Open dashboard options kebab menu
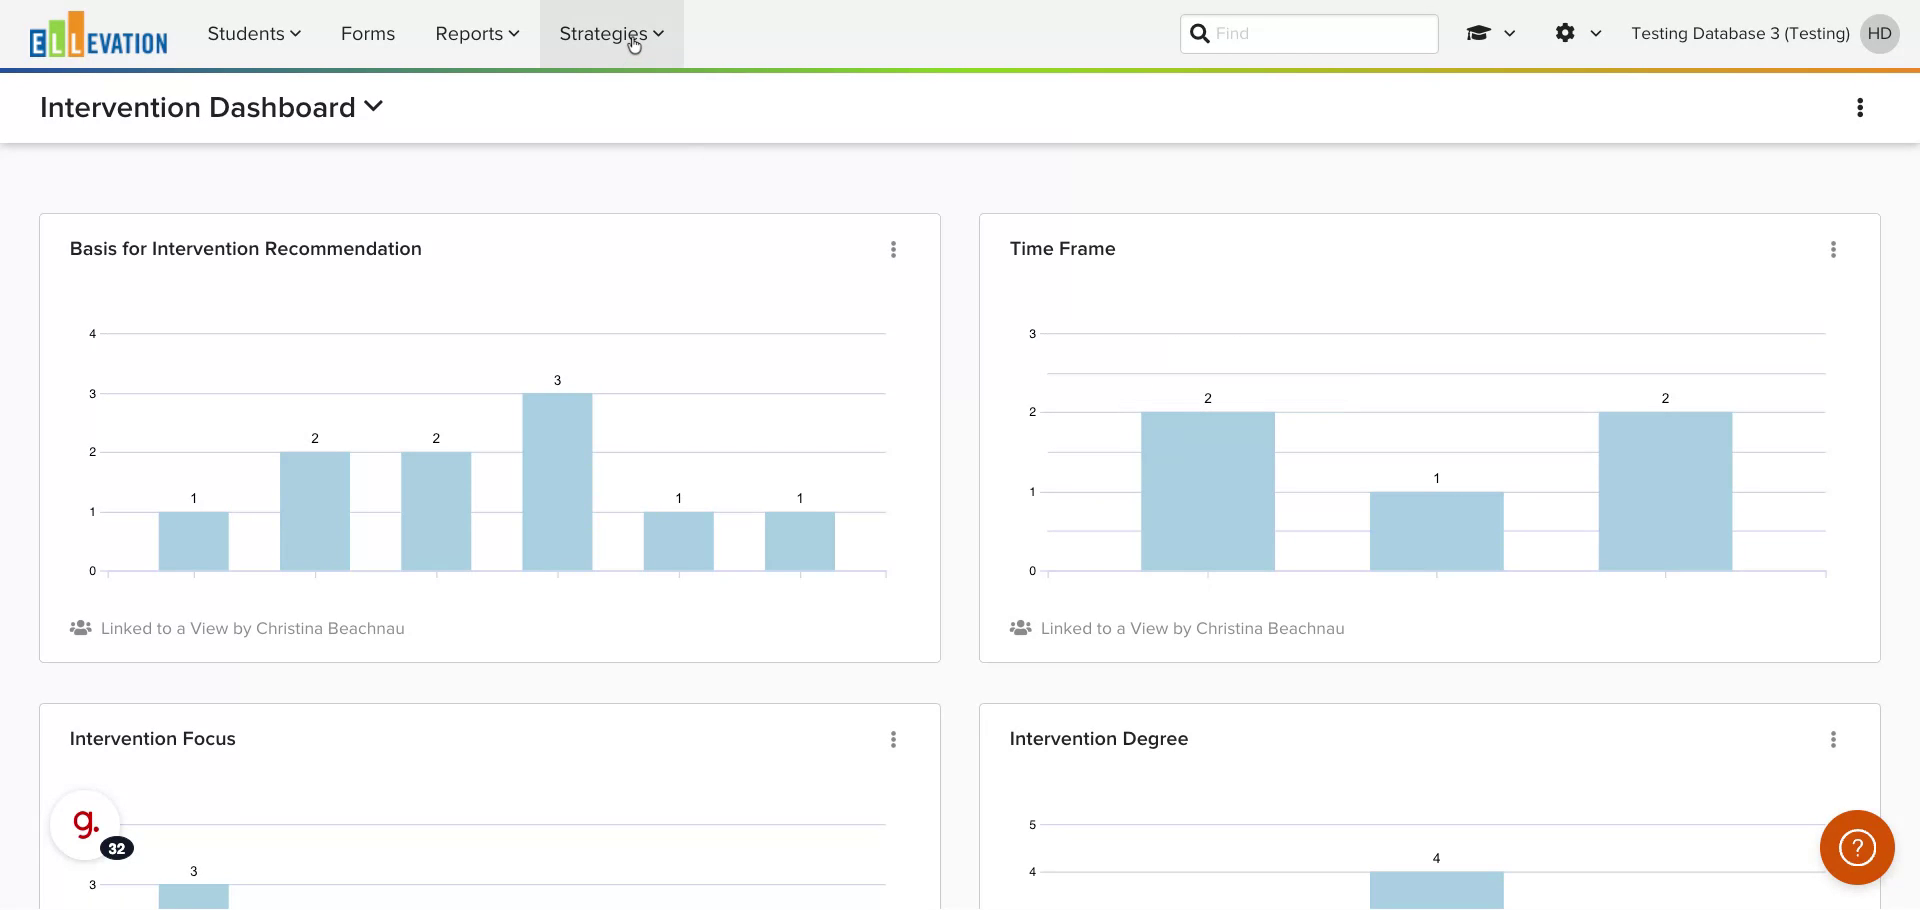The height and width of the screenshot is (910, 1920). click(1859, 108)
